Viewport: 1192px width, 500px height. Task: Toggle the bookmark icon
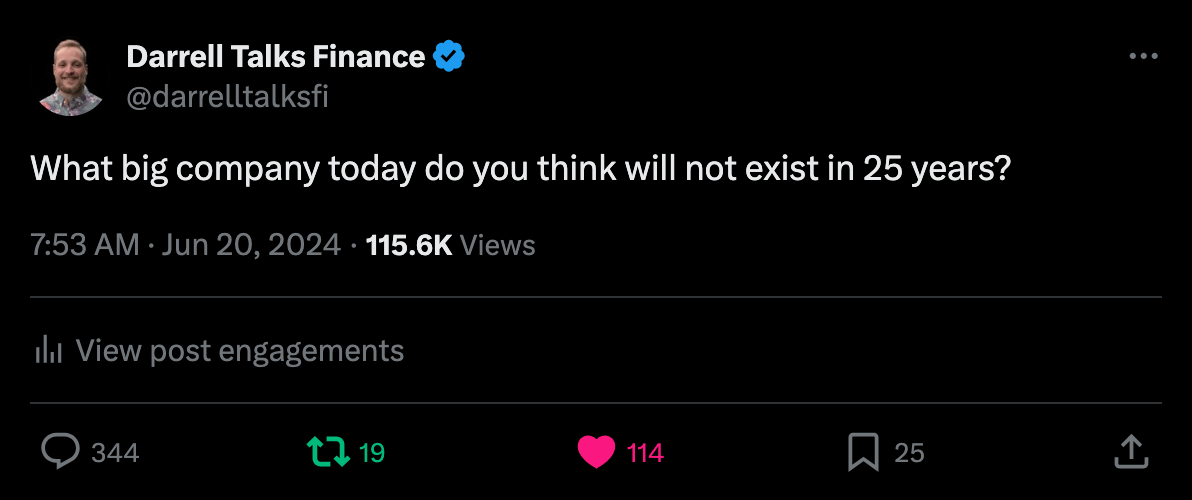(x=862, y=453)
